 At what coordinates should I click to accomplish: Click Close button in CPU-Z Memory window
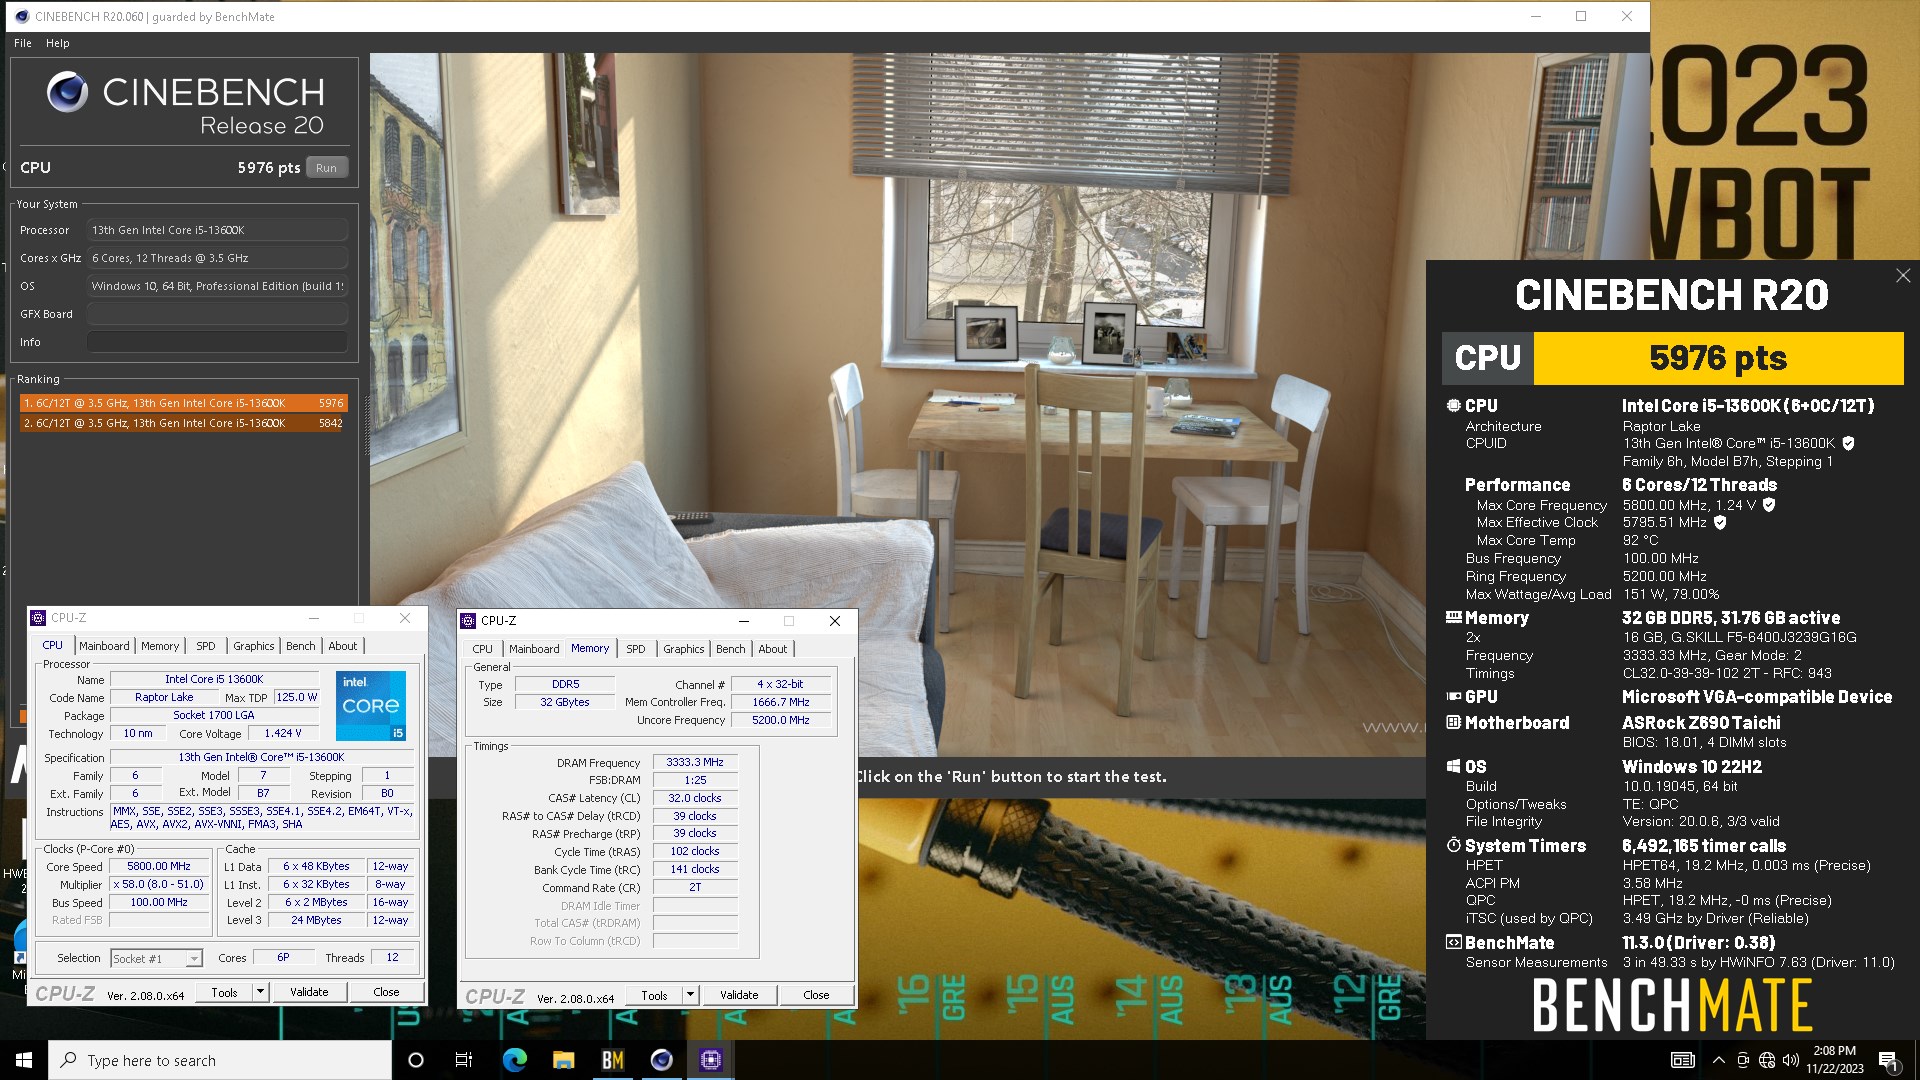pyautogui.click(x=816, y=995)
